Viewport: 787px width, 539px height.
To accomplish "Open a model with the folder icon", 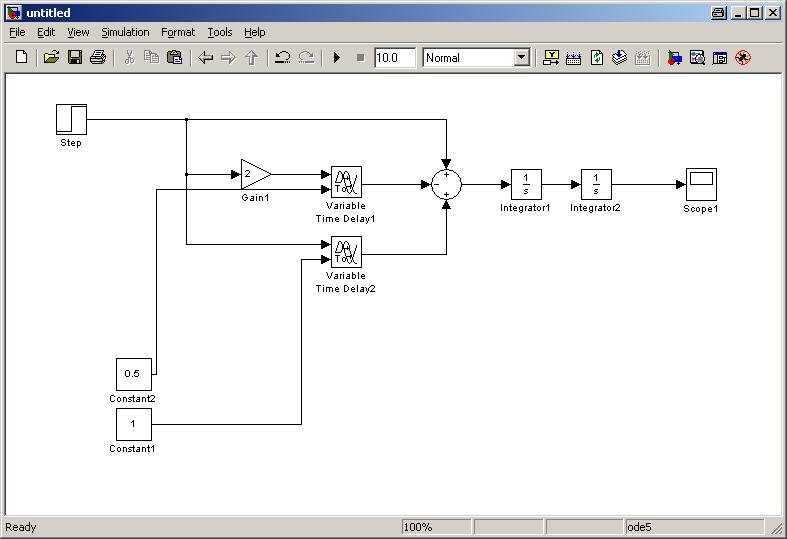I will coord(51,58).
